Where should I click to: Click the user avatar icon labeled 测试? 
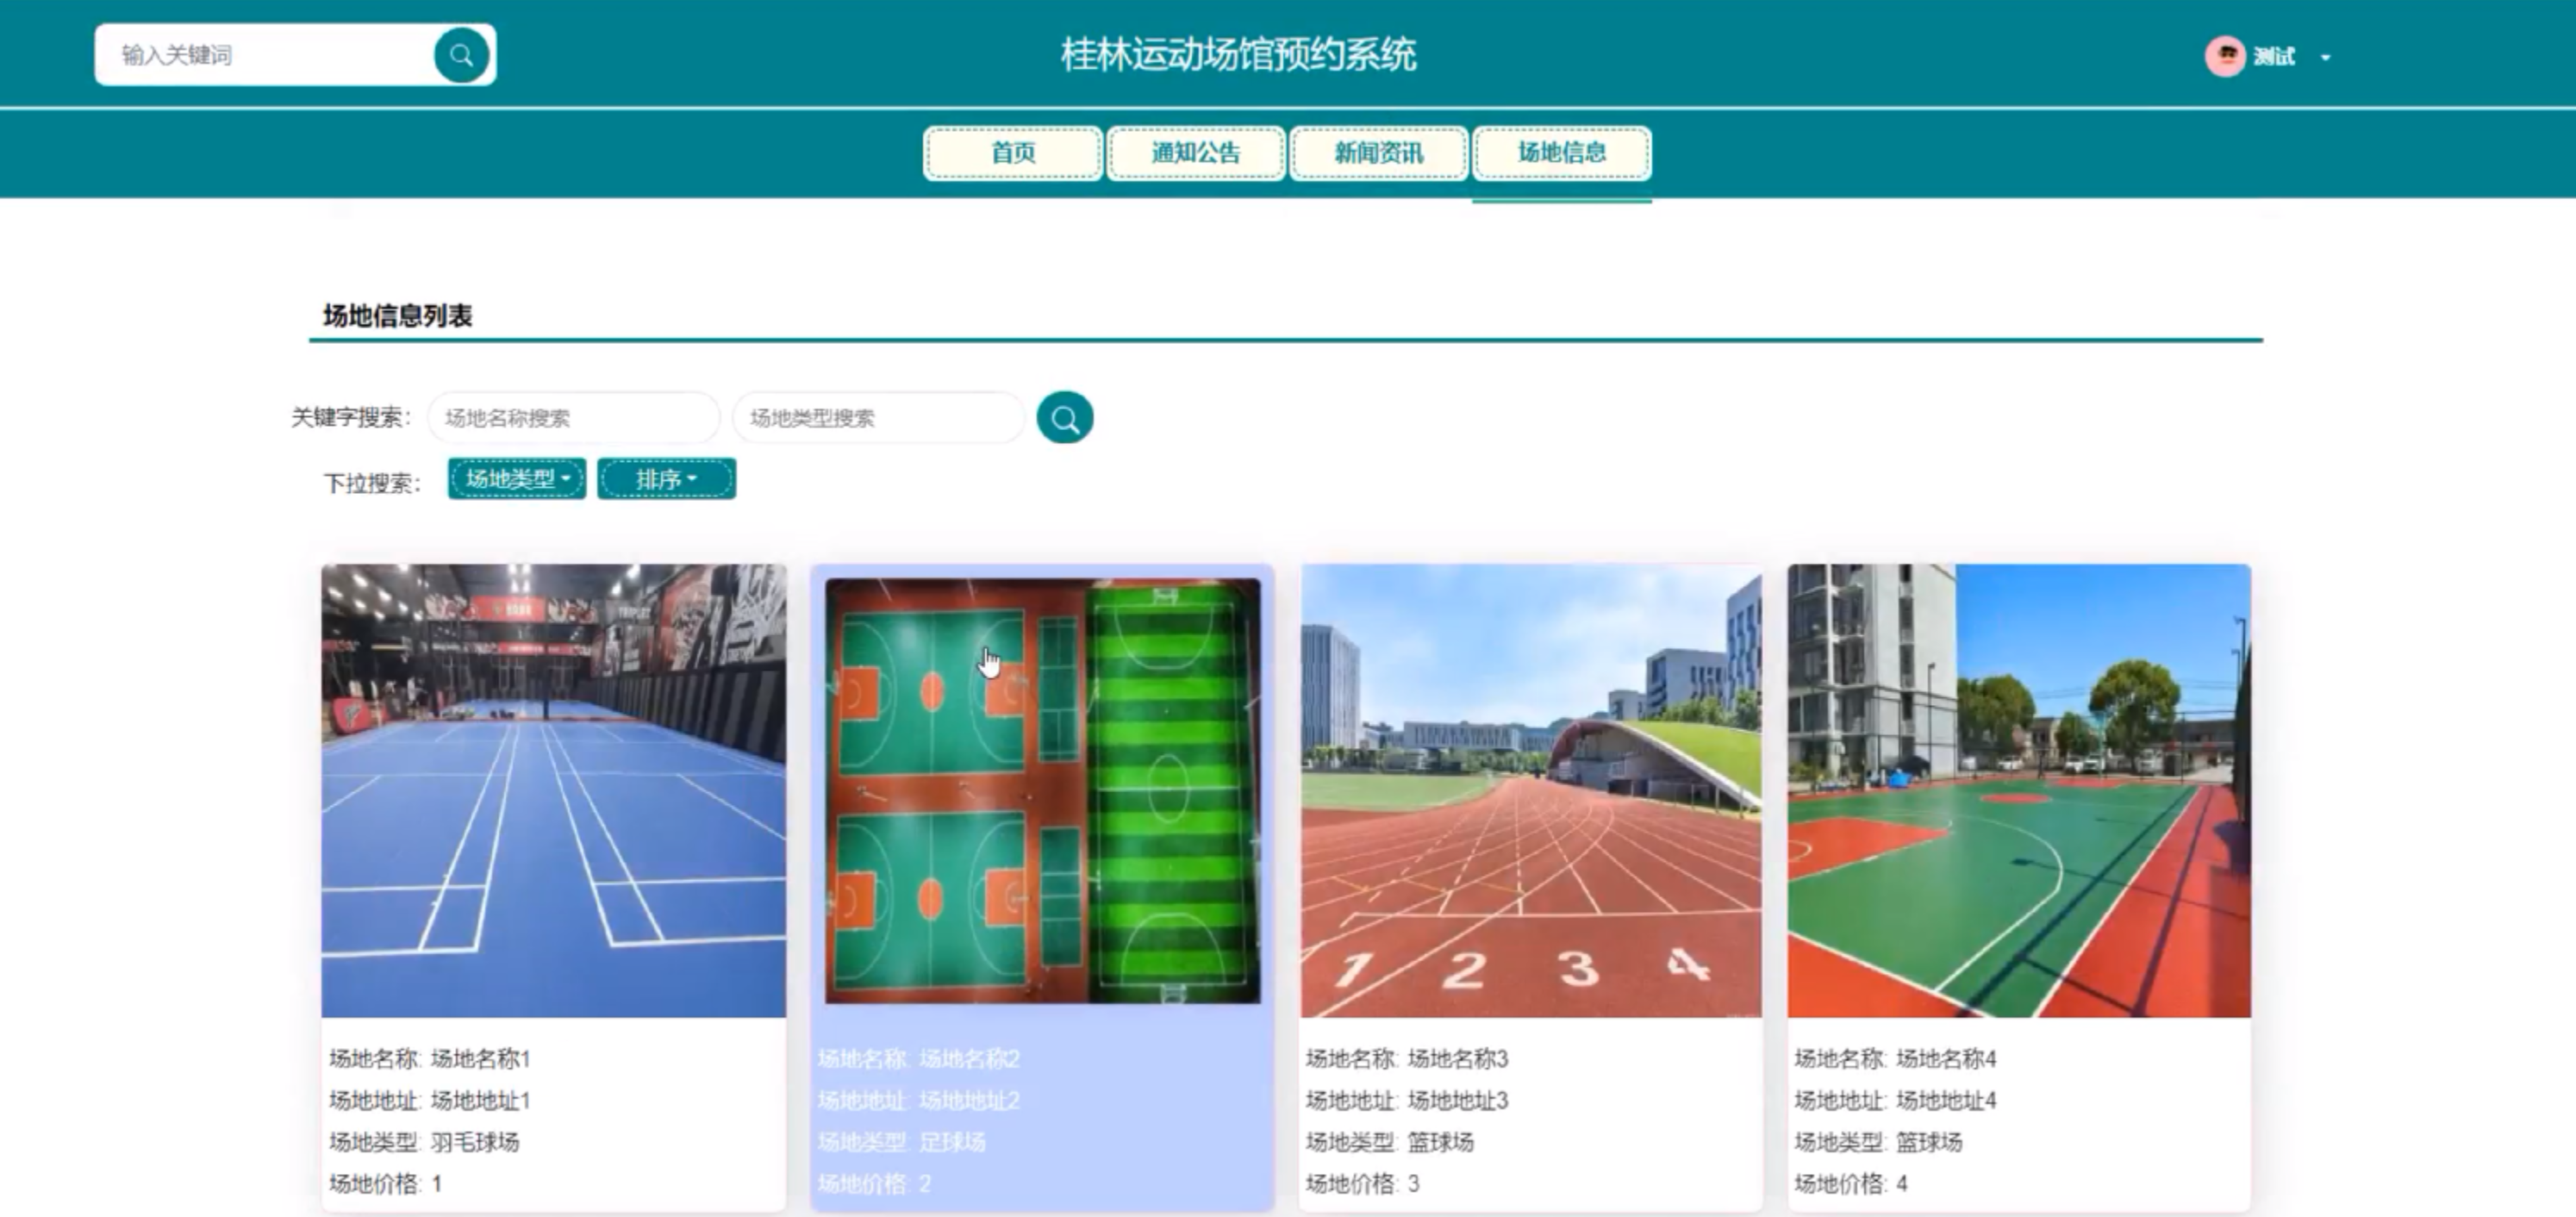(2224, 56)
